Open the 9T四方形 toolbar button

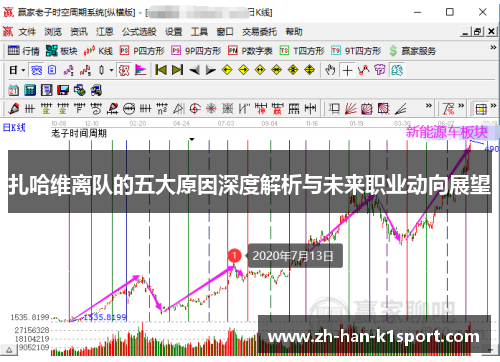(x=356, y=51)
